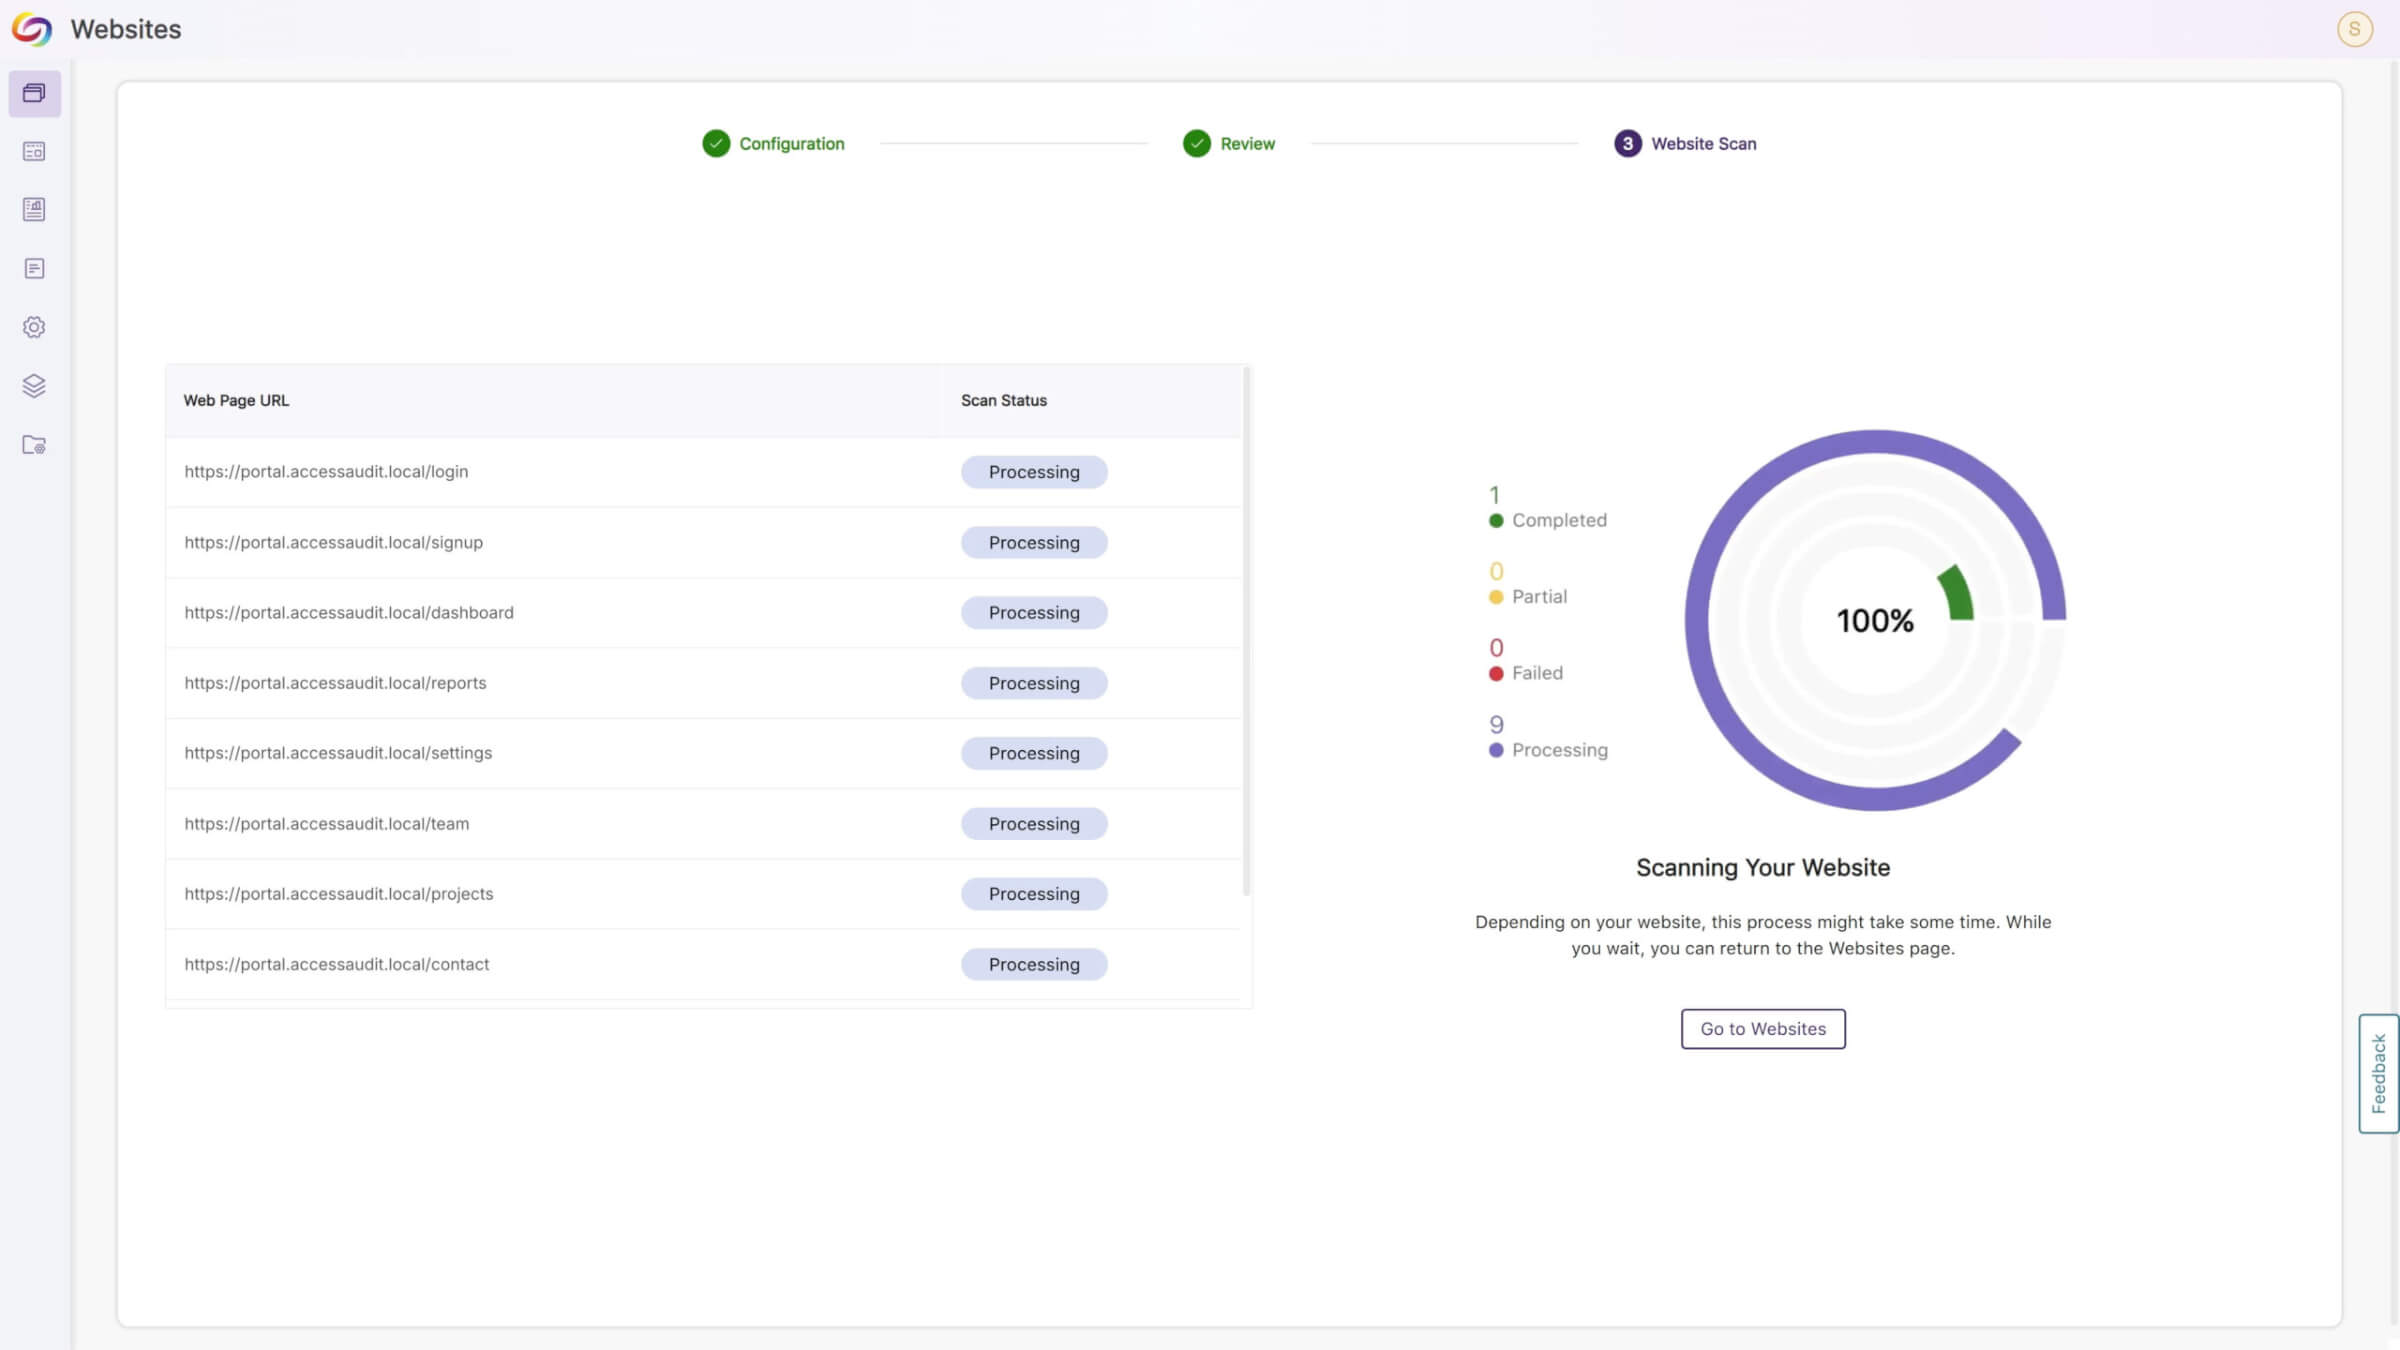Click the 100% value in the donut chart
The image size is (2400, 1350).
(x=1875, y=621)
